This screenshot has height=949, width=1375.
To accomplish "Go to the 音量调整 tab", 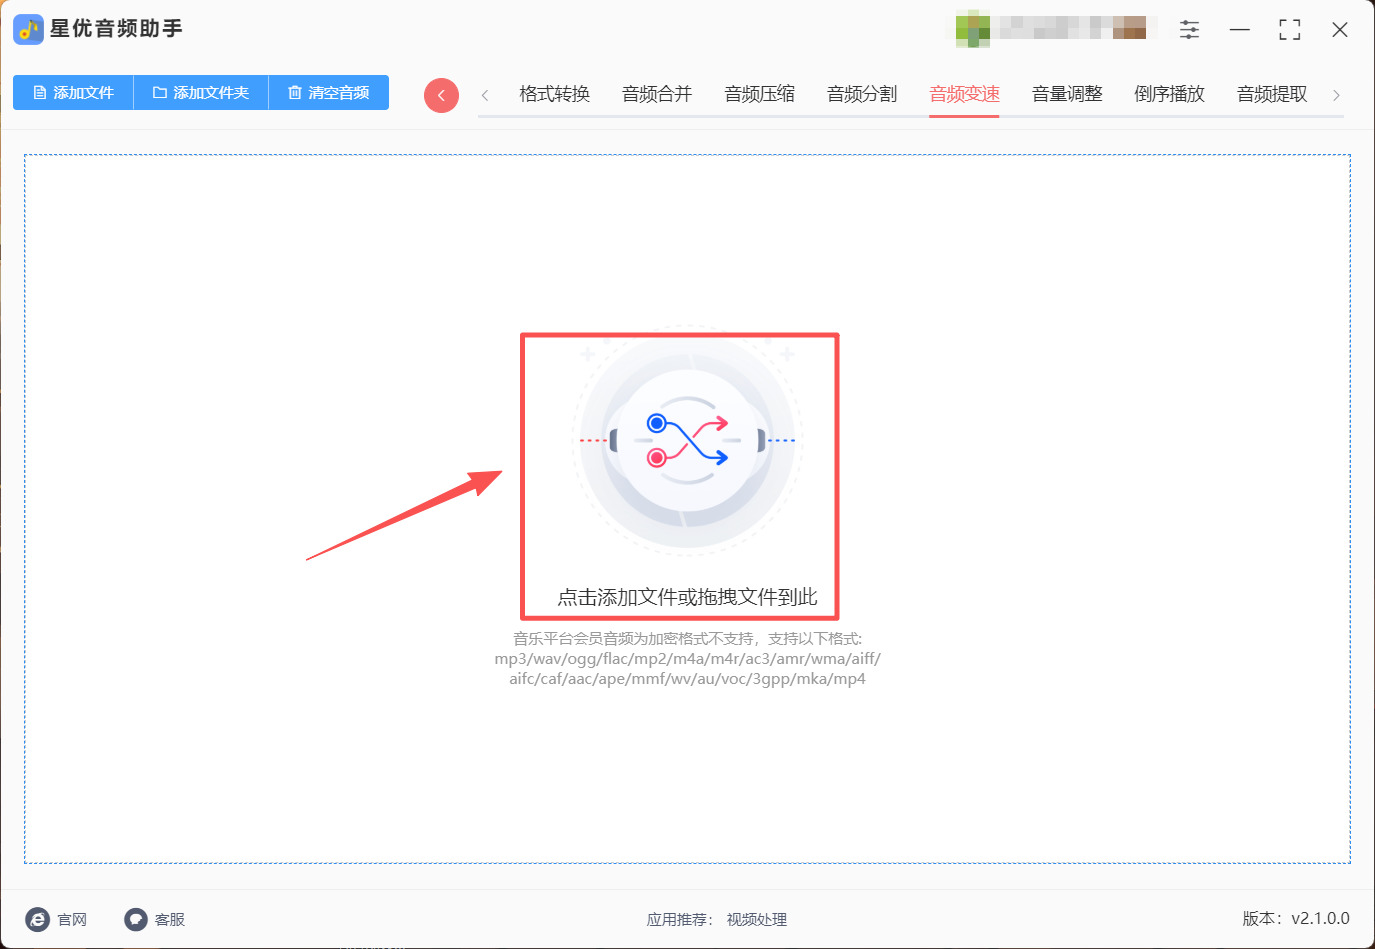I will click(1067, 94).
